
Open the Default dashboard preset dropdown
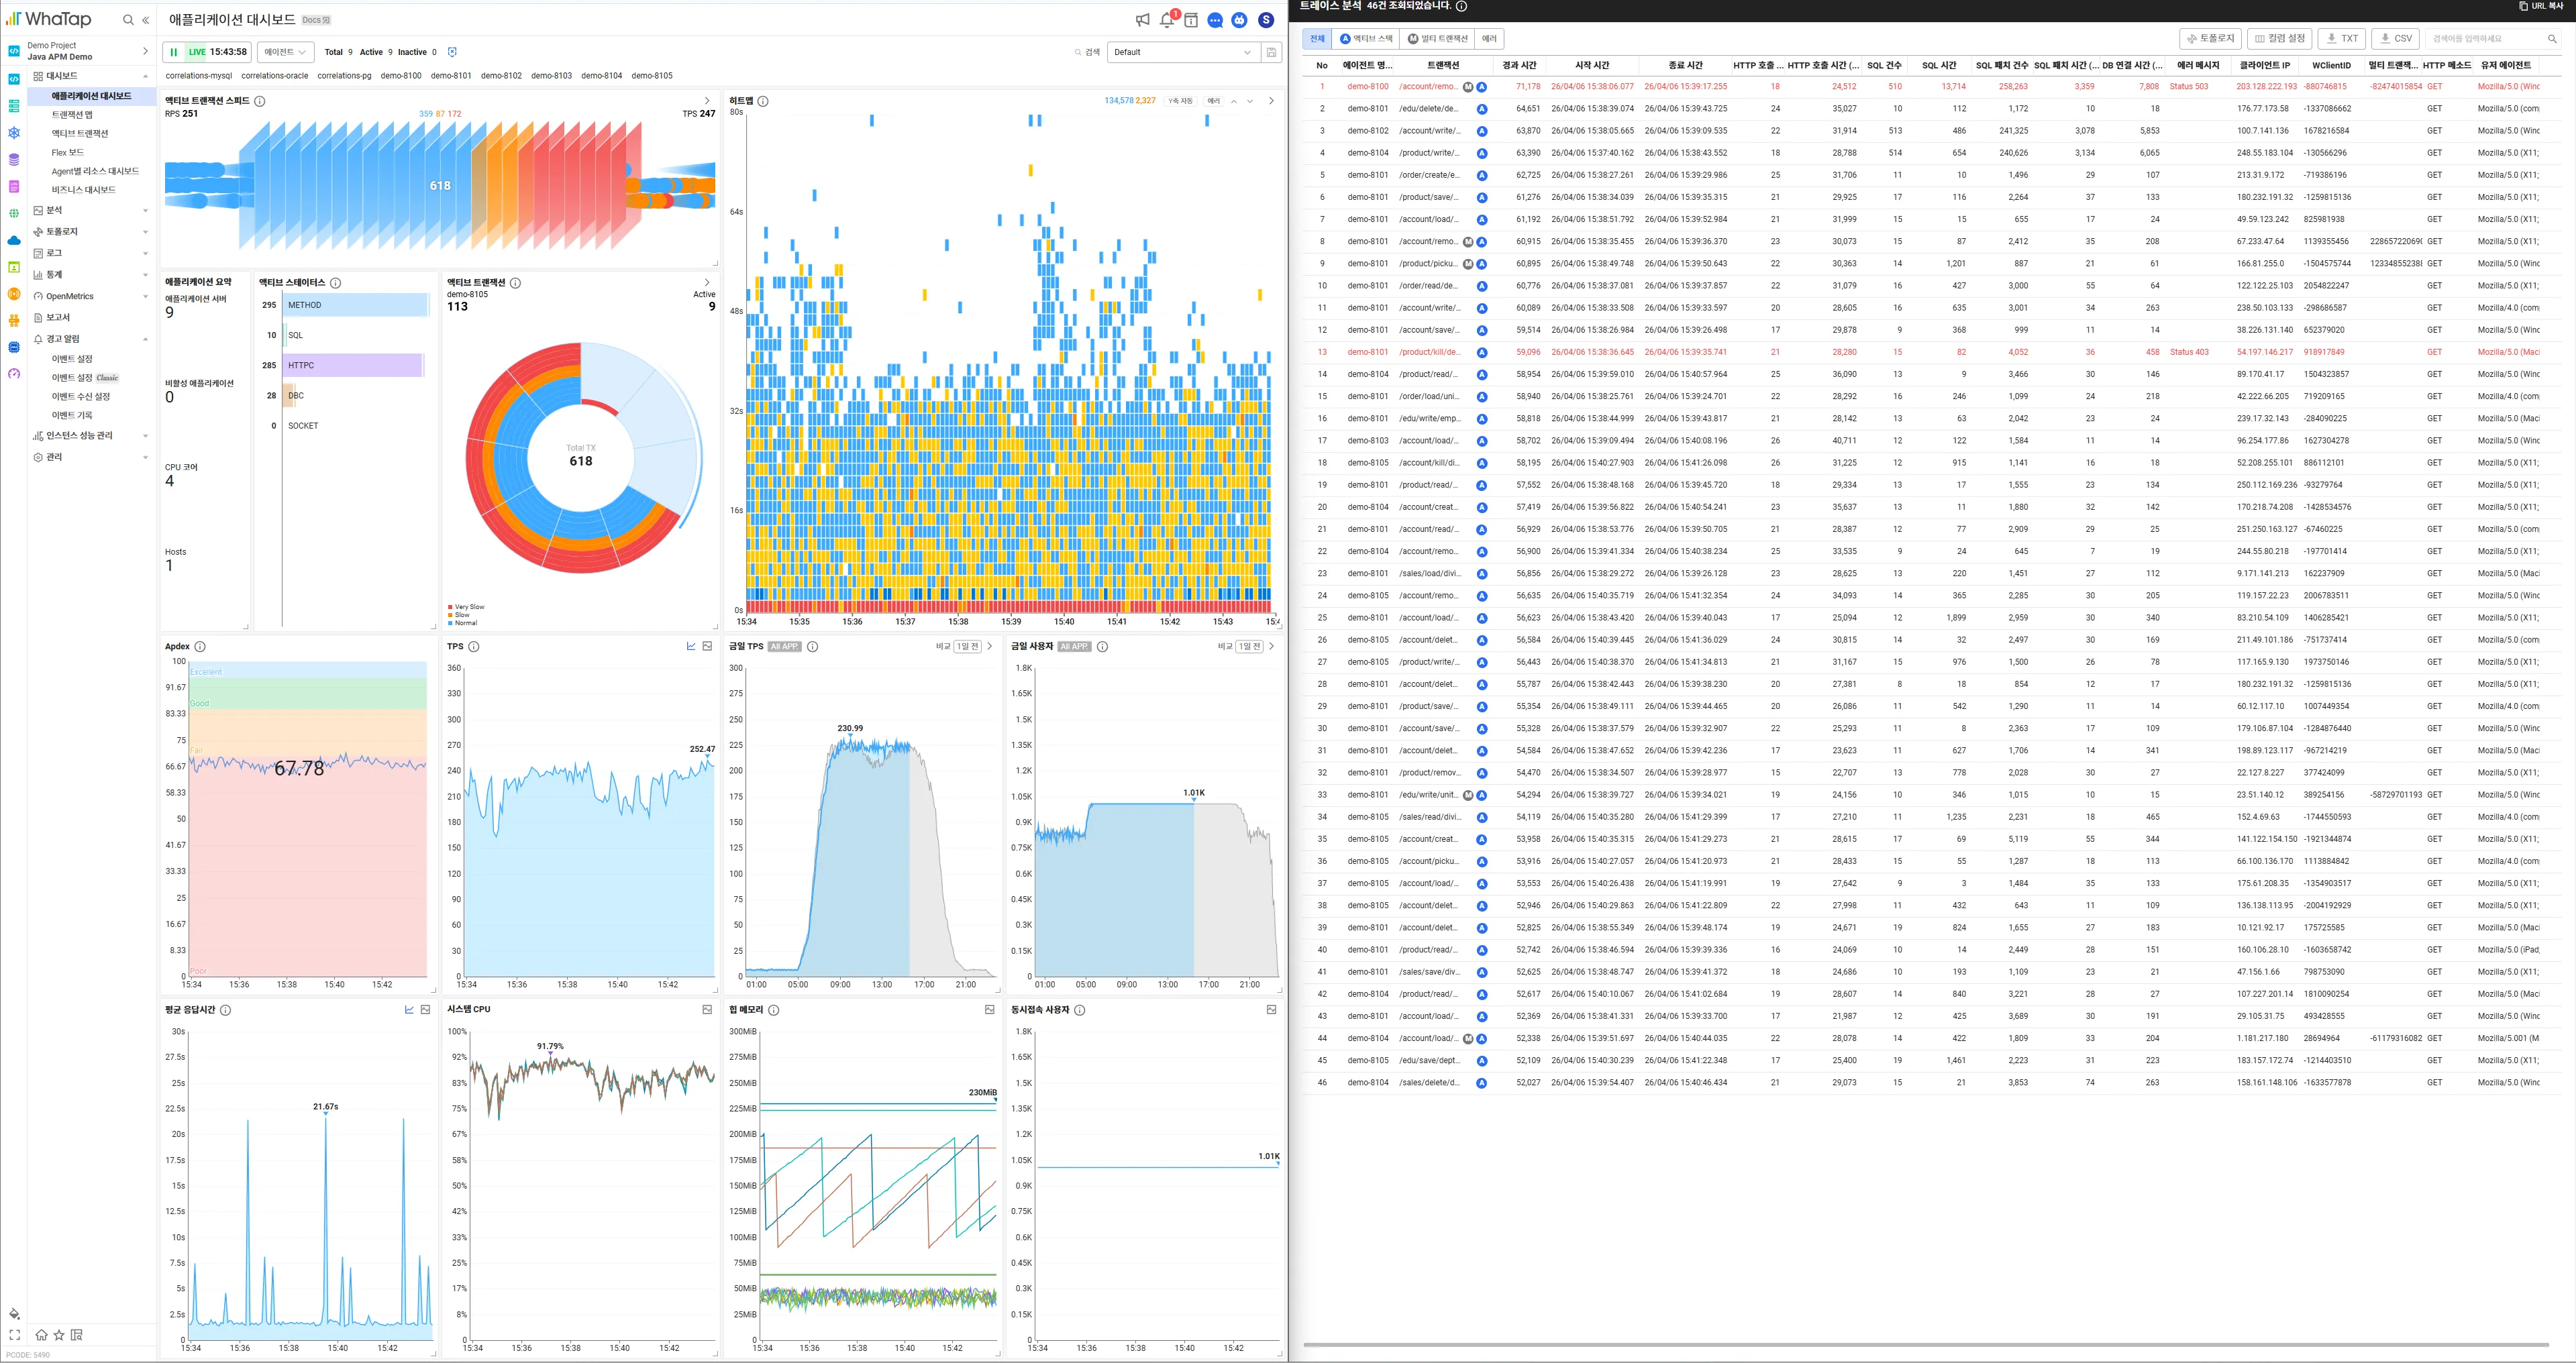[x=1183, y=52]
